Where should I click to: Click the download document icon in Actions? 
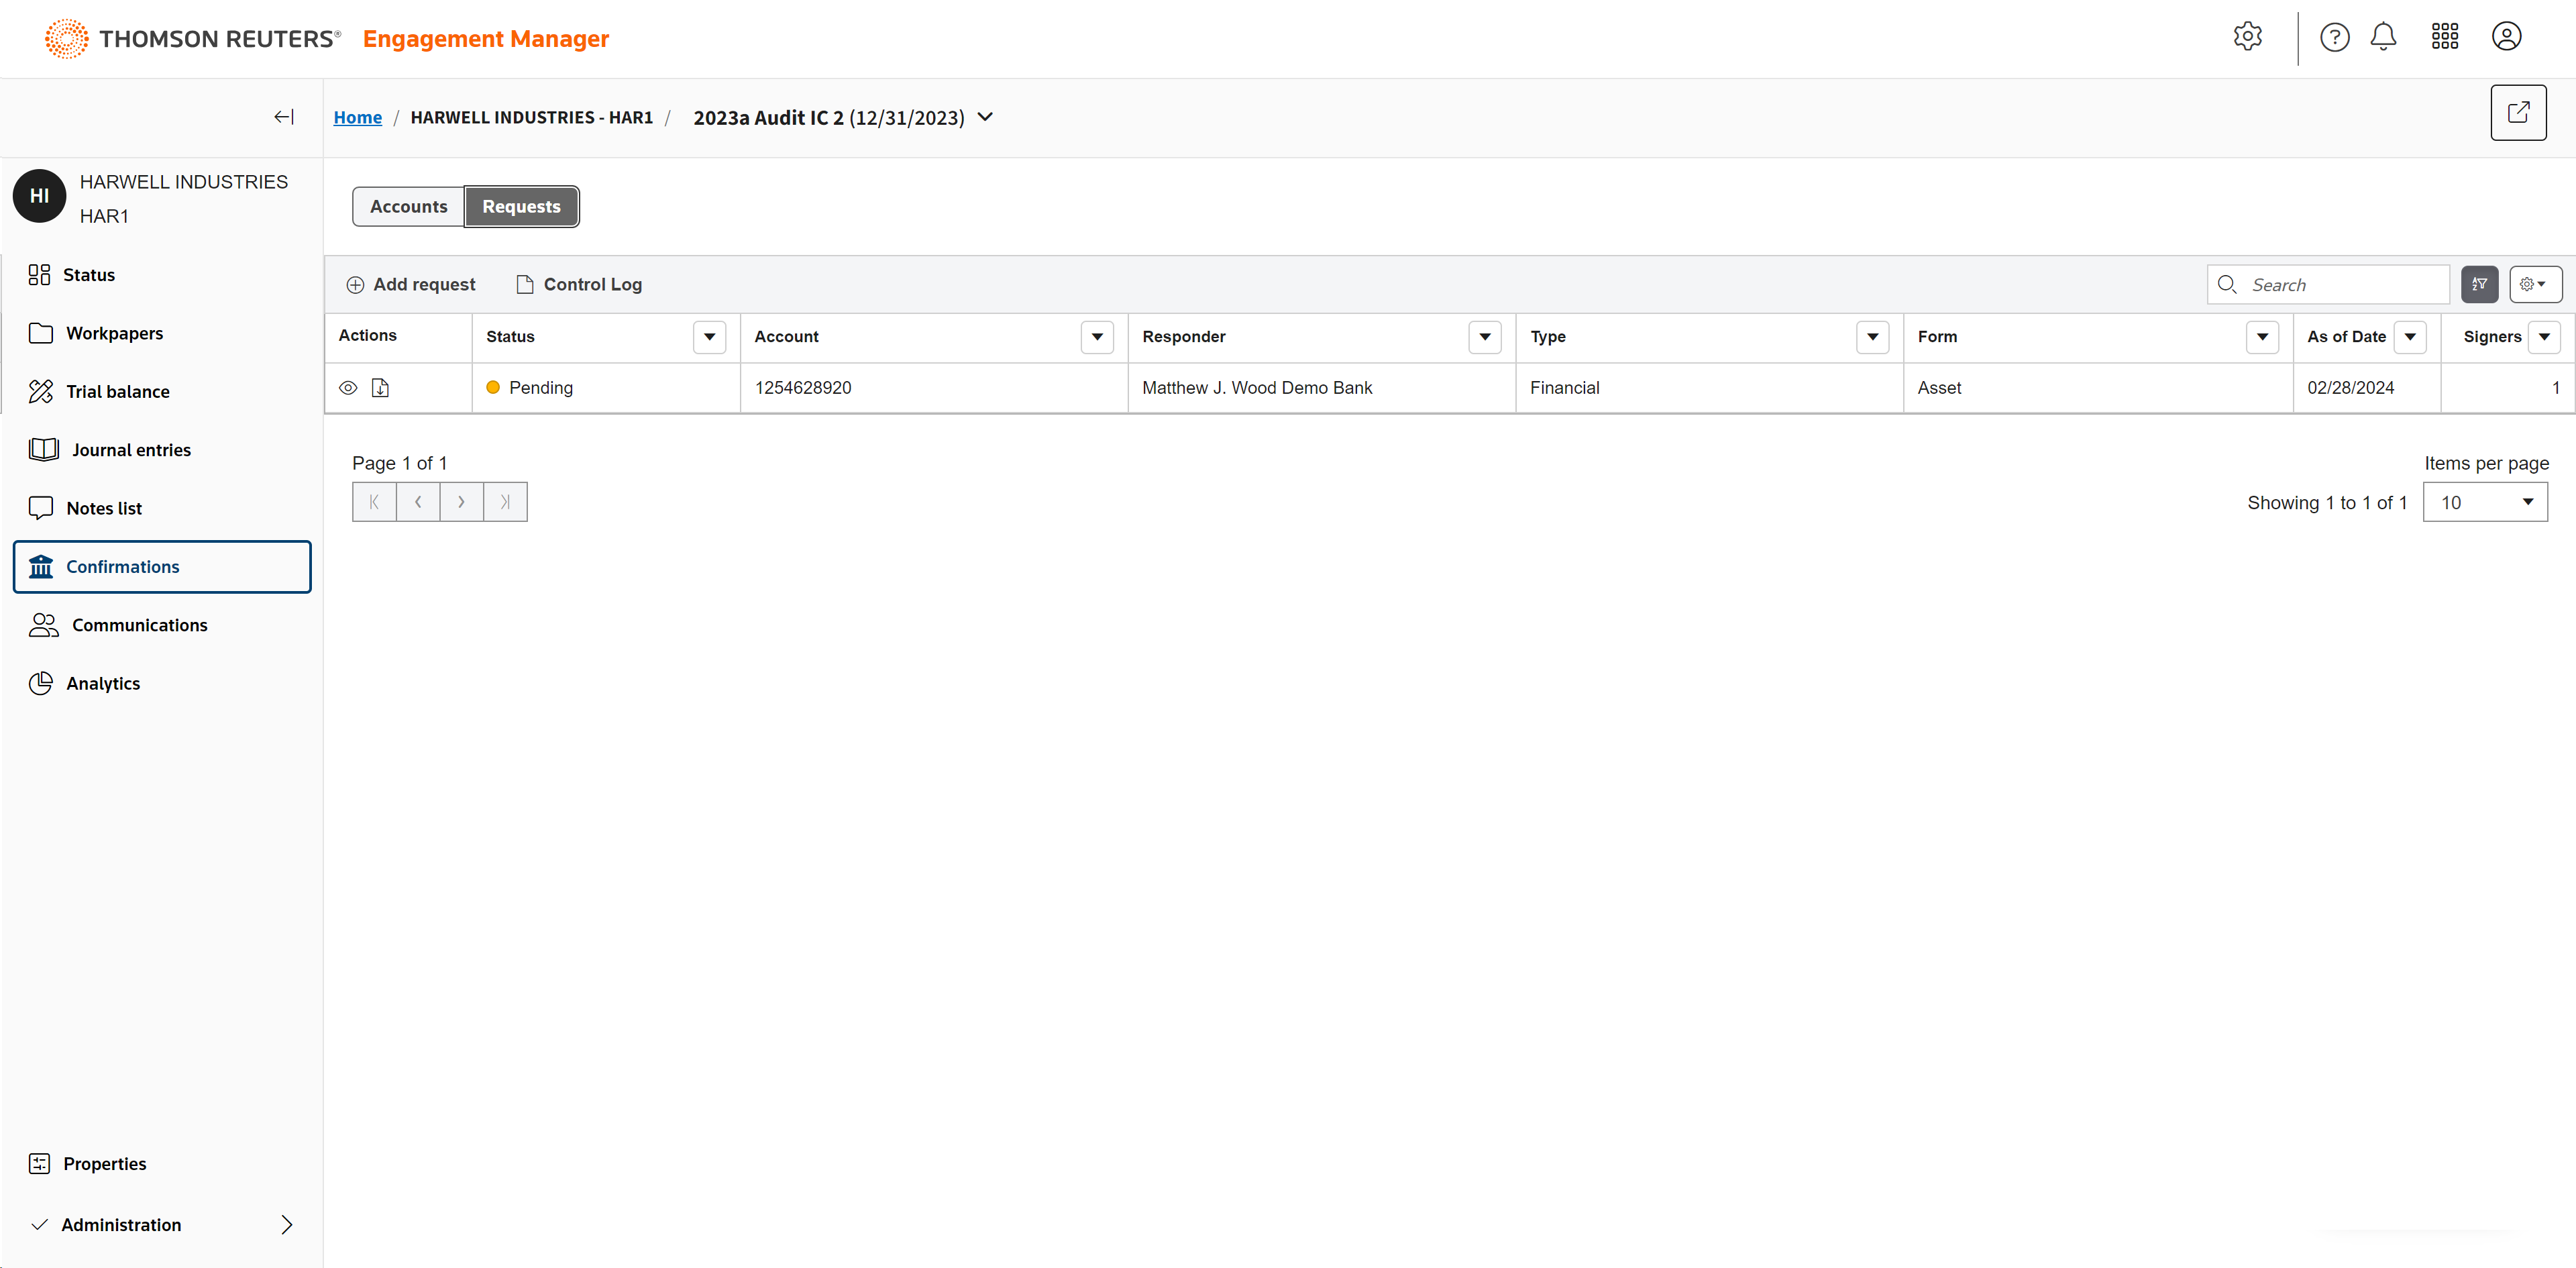(380, 388)
